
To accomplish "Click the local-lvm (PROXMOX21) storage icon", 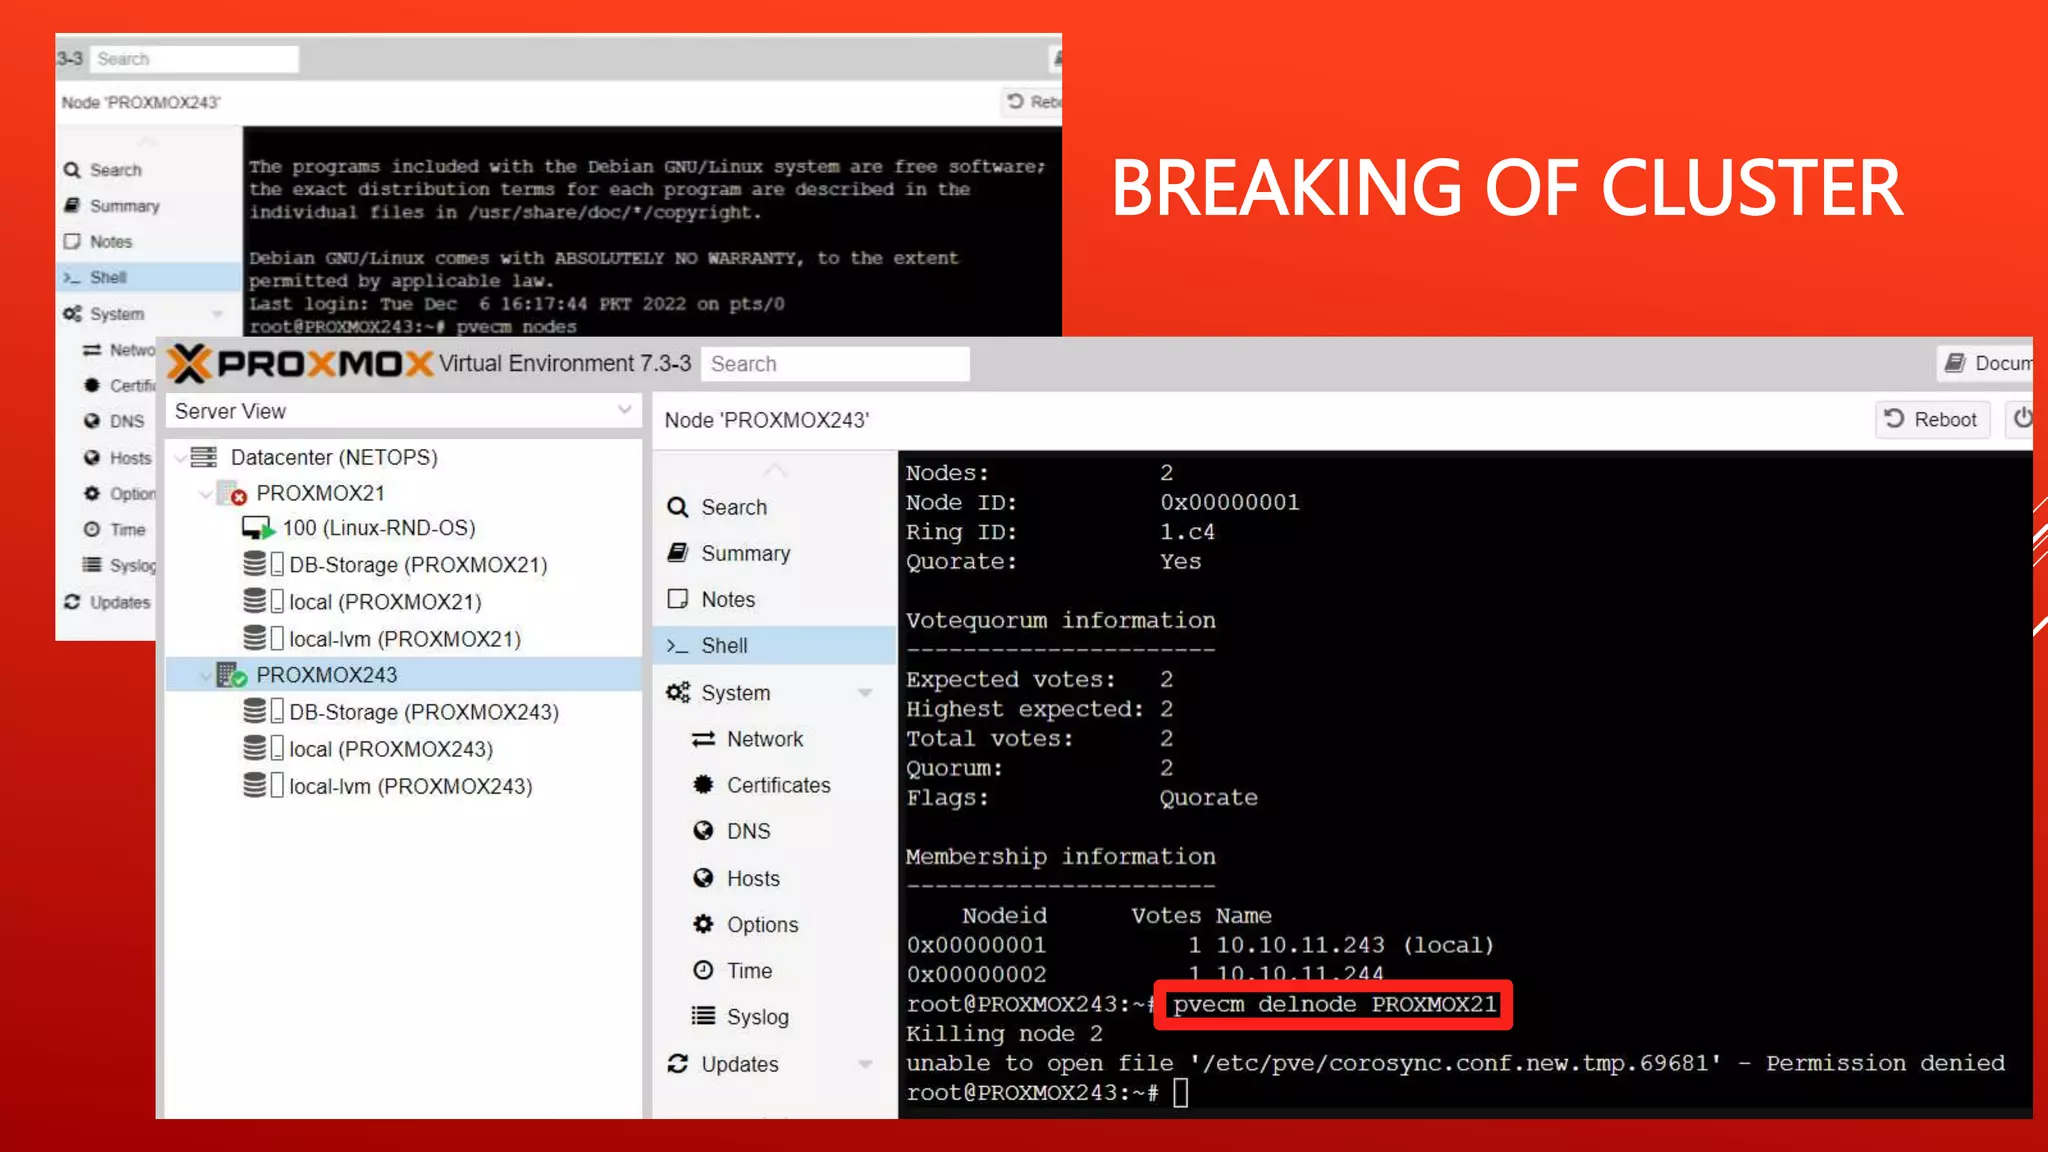I will (x=263, y=638).
